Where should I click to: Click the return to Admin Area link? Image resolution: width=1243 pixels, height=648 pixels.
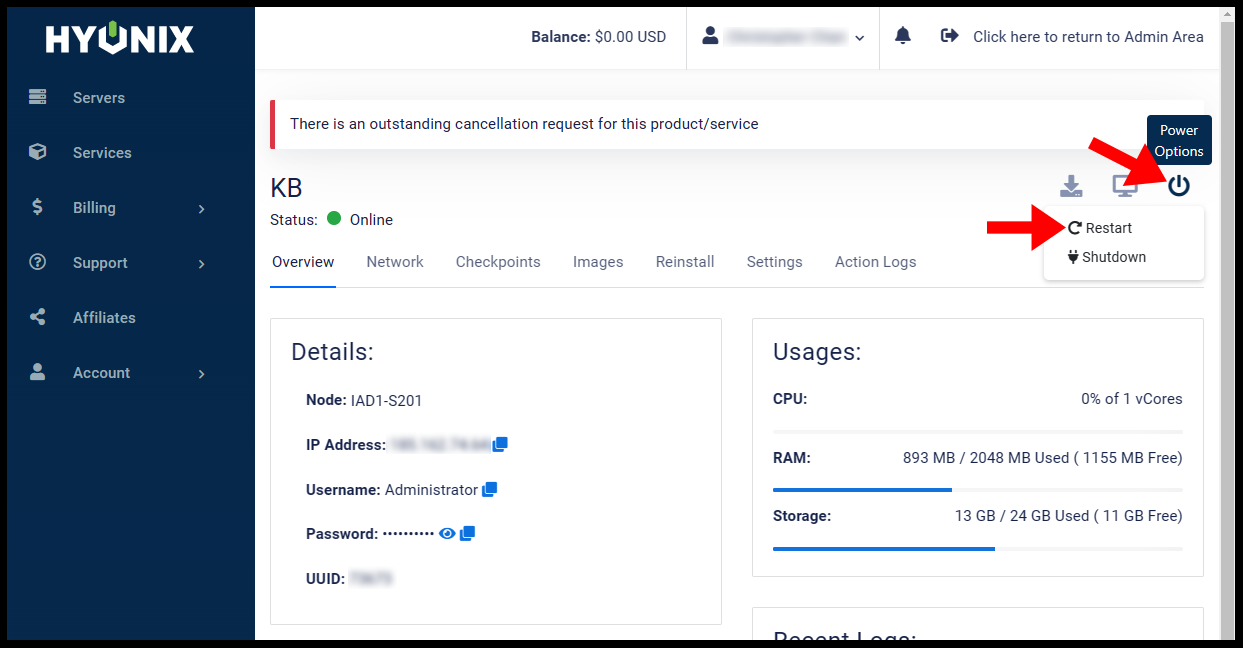[x=1073, y=37]
